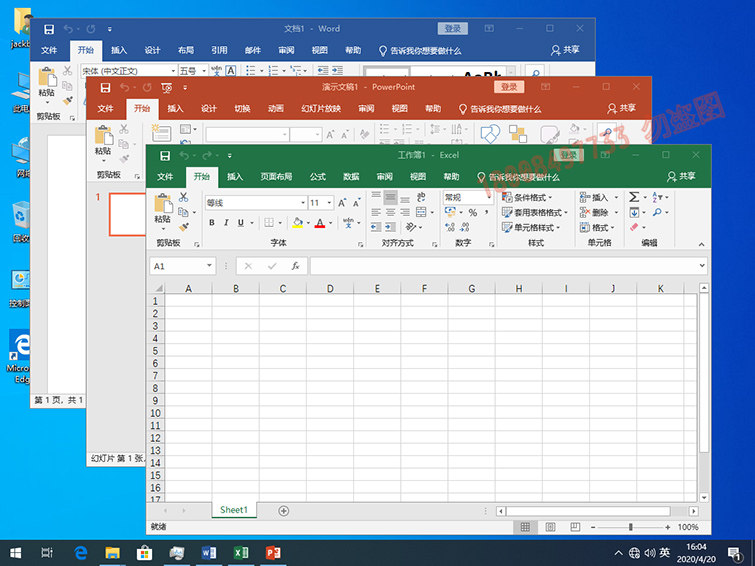Click Merge & Center icon in Excel
Screen dimensions: 755x566
coord(421,212)
